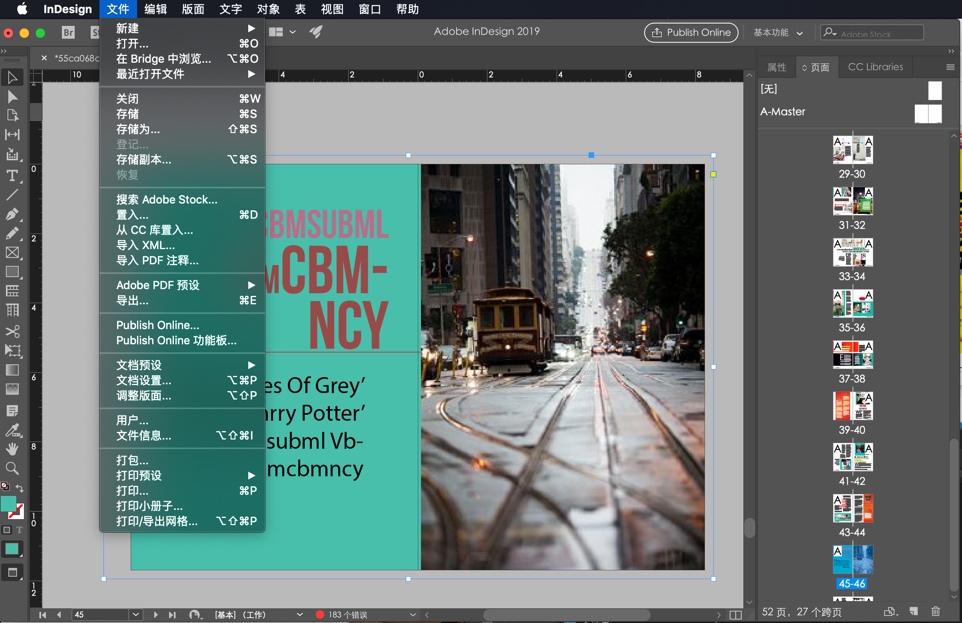Select the Note tool
This screenshot has height=623, width=962.
12,410
